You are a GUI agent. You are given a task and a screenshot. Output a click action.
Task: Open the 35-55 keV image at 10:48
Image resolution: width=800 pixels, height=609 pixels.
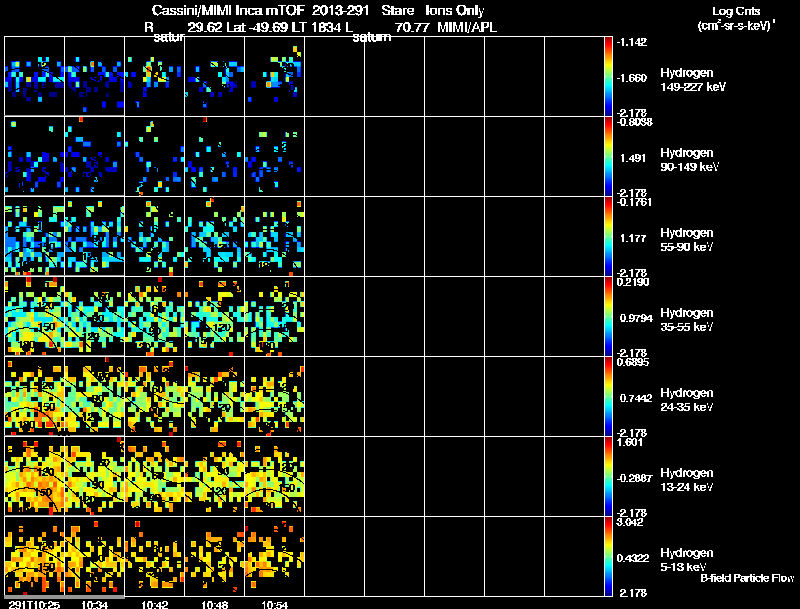(215, 316)
